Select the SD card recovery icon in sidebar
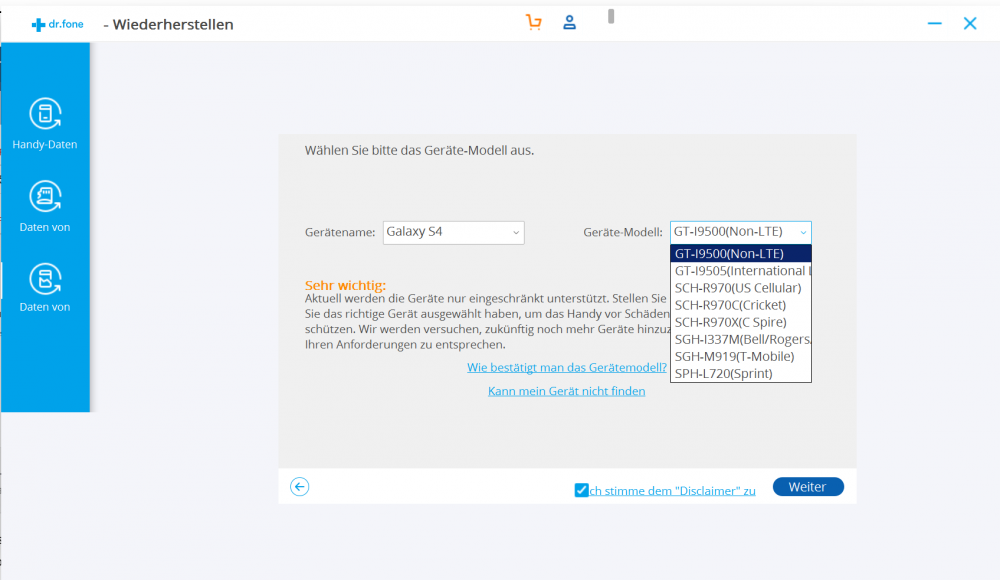 [45, 197]
